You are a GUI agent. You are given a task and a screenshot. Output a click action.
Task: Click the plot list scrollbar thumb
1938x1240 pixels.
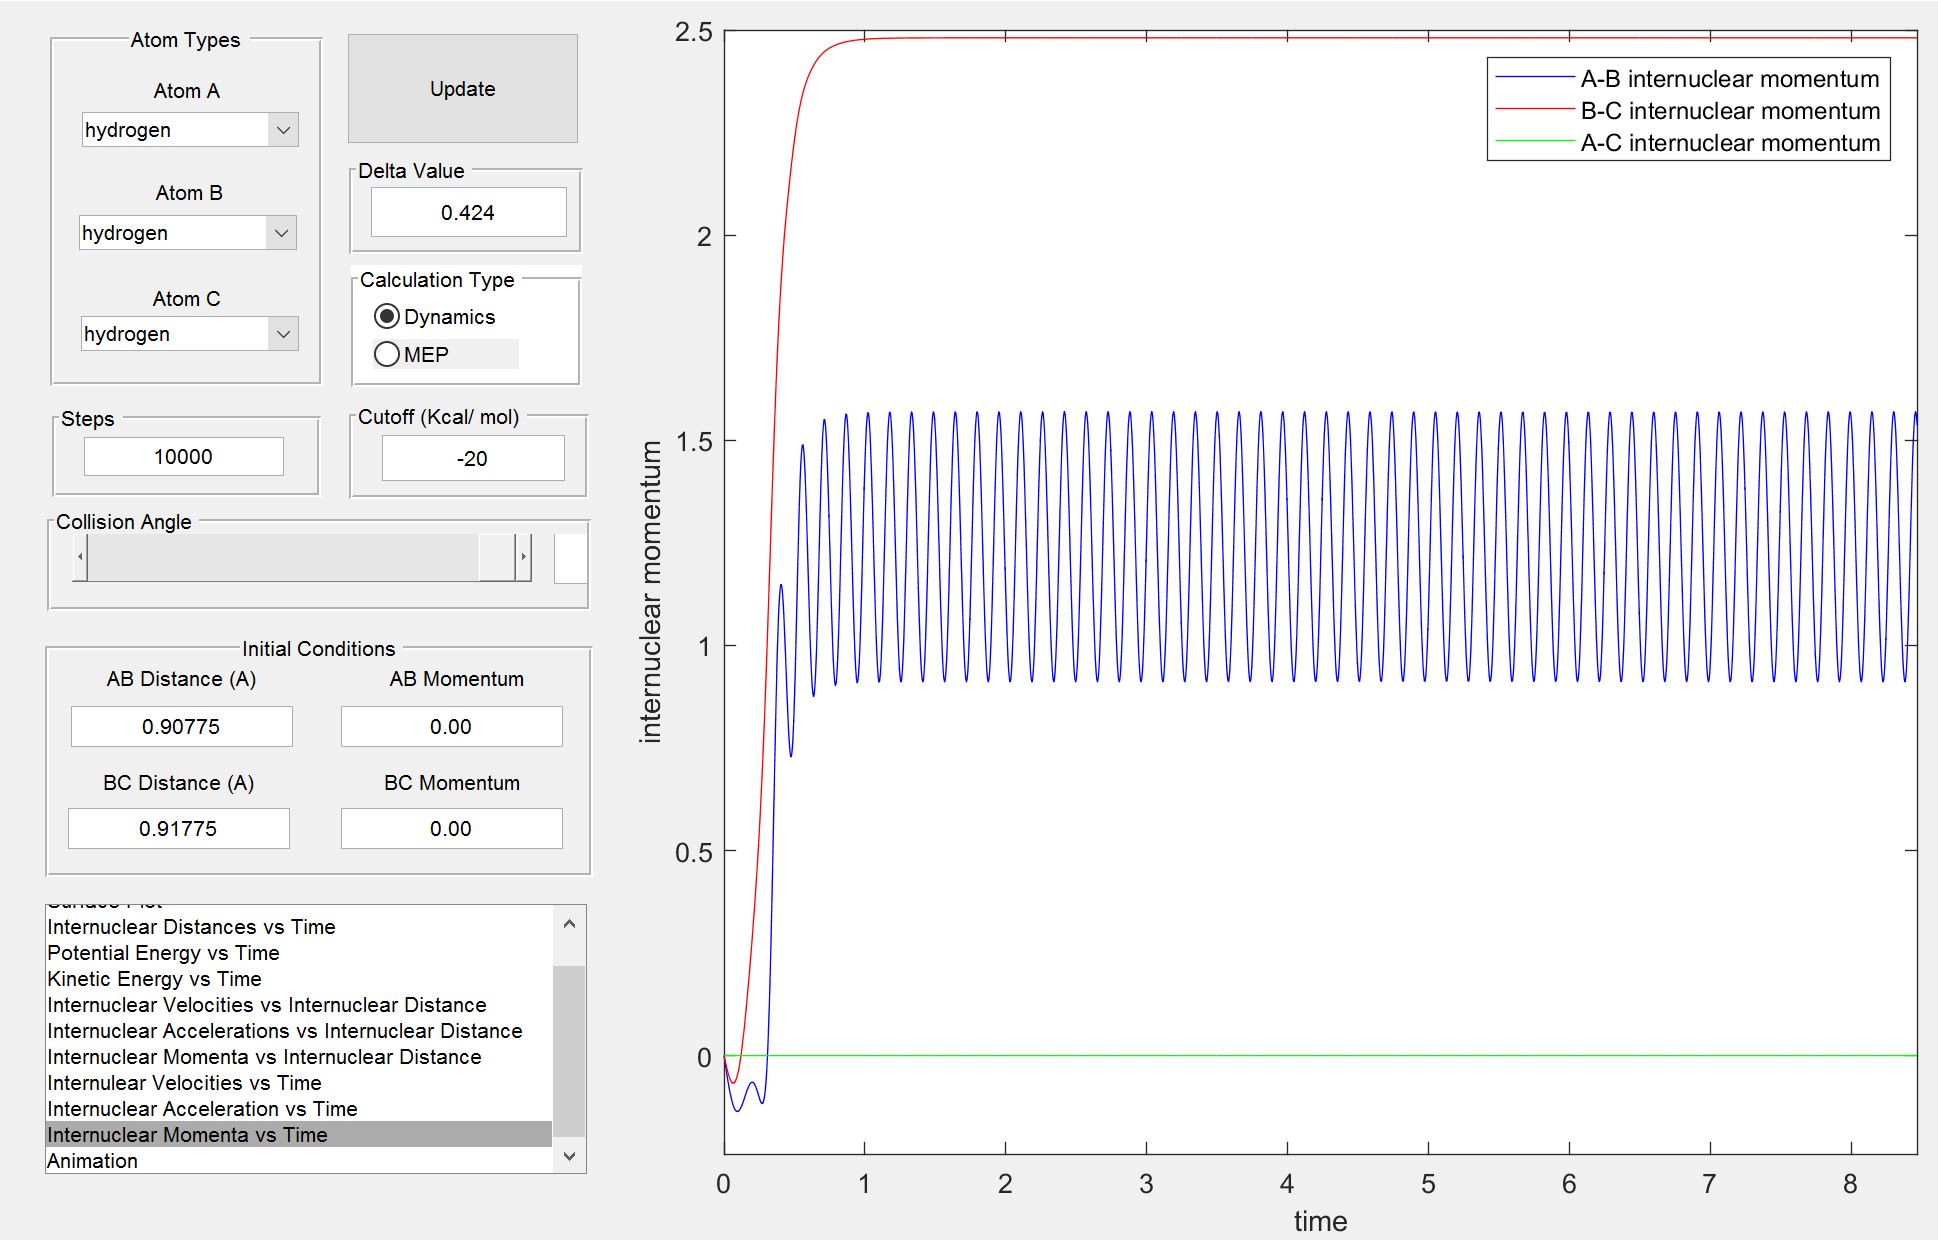(x=568, y=1050)
